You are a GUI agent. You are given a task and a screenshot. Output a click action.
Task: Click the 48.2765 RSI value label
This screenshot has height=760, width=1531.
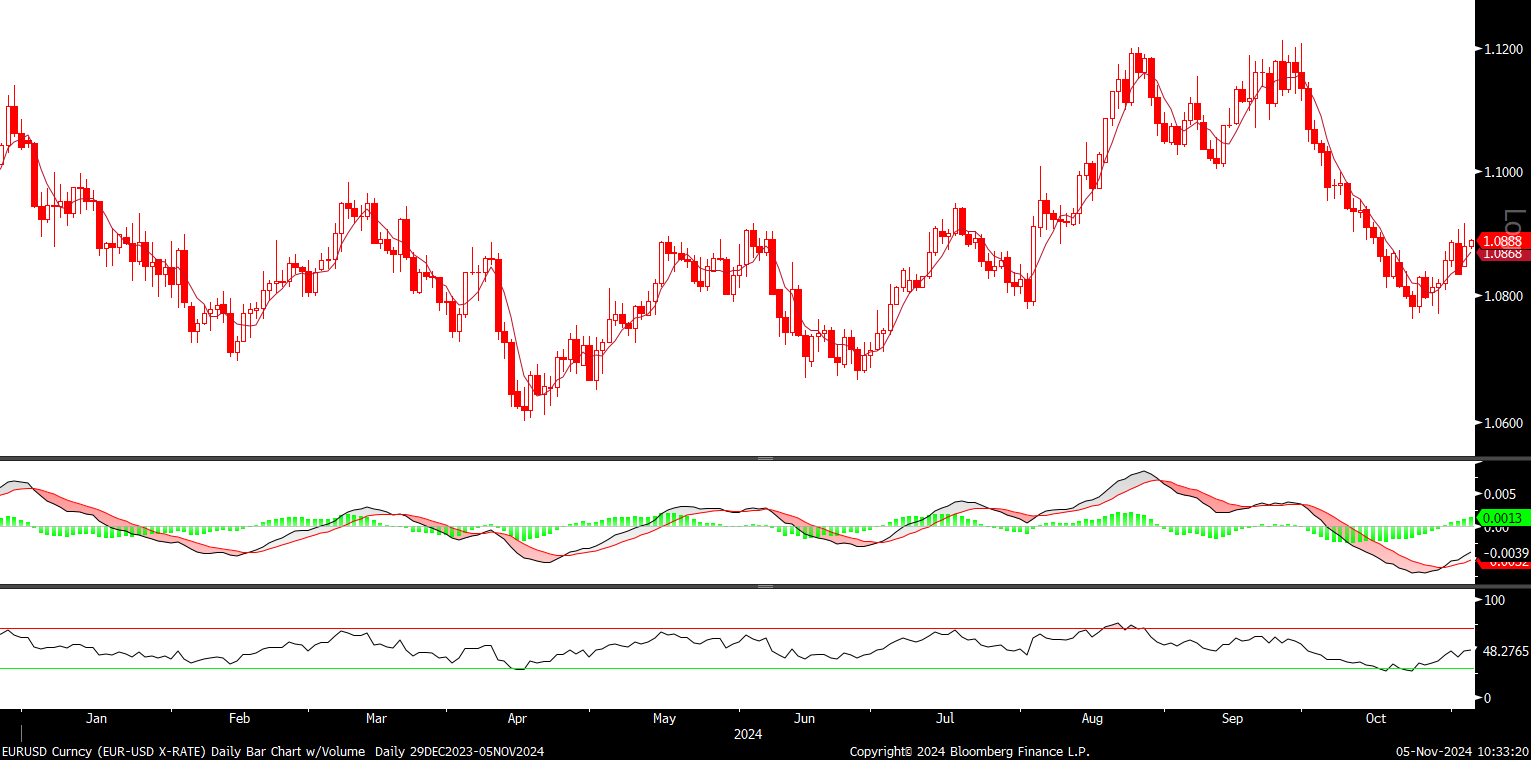coord(1506,651)
